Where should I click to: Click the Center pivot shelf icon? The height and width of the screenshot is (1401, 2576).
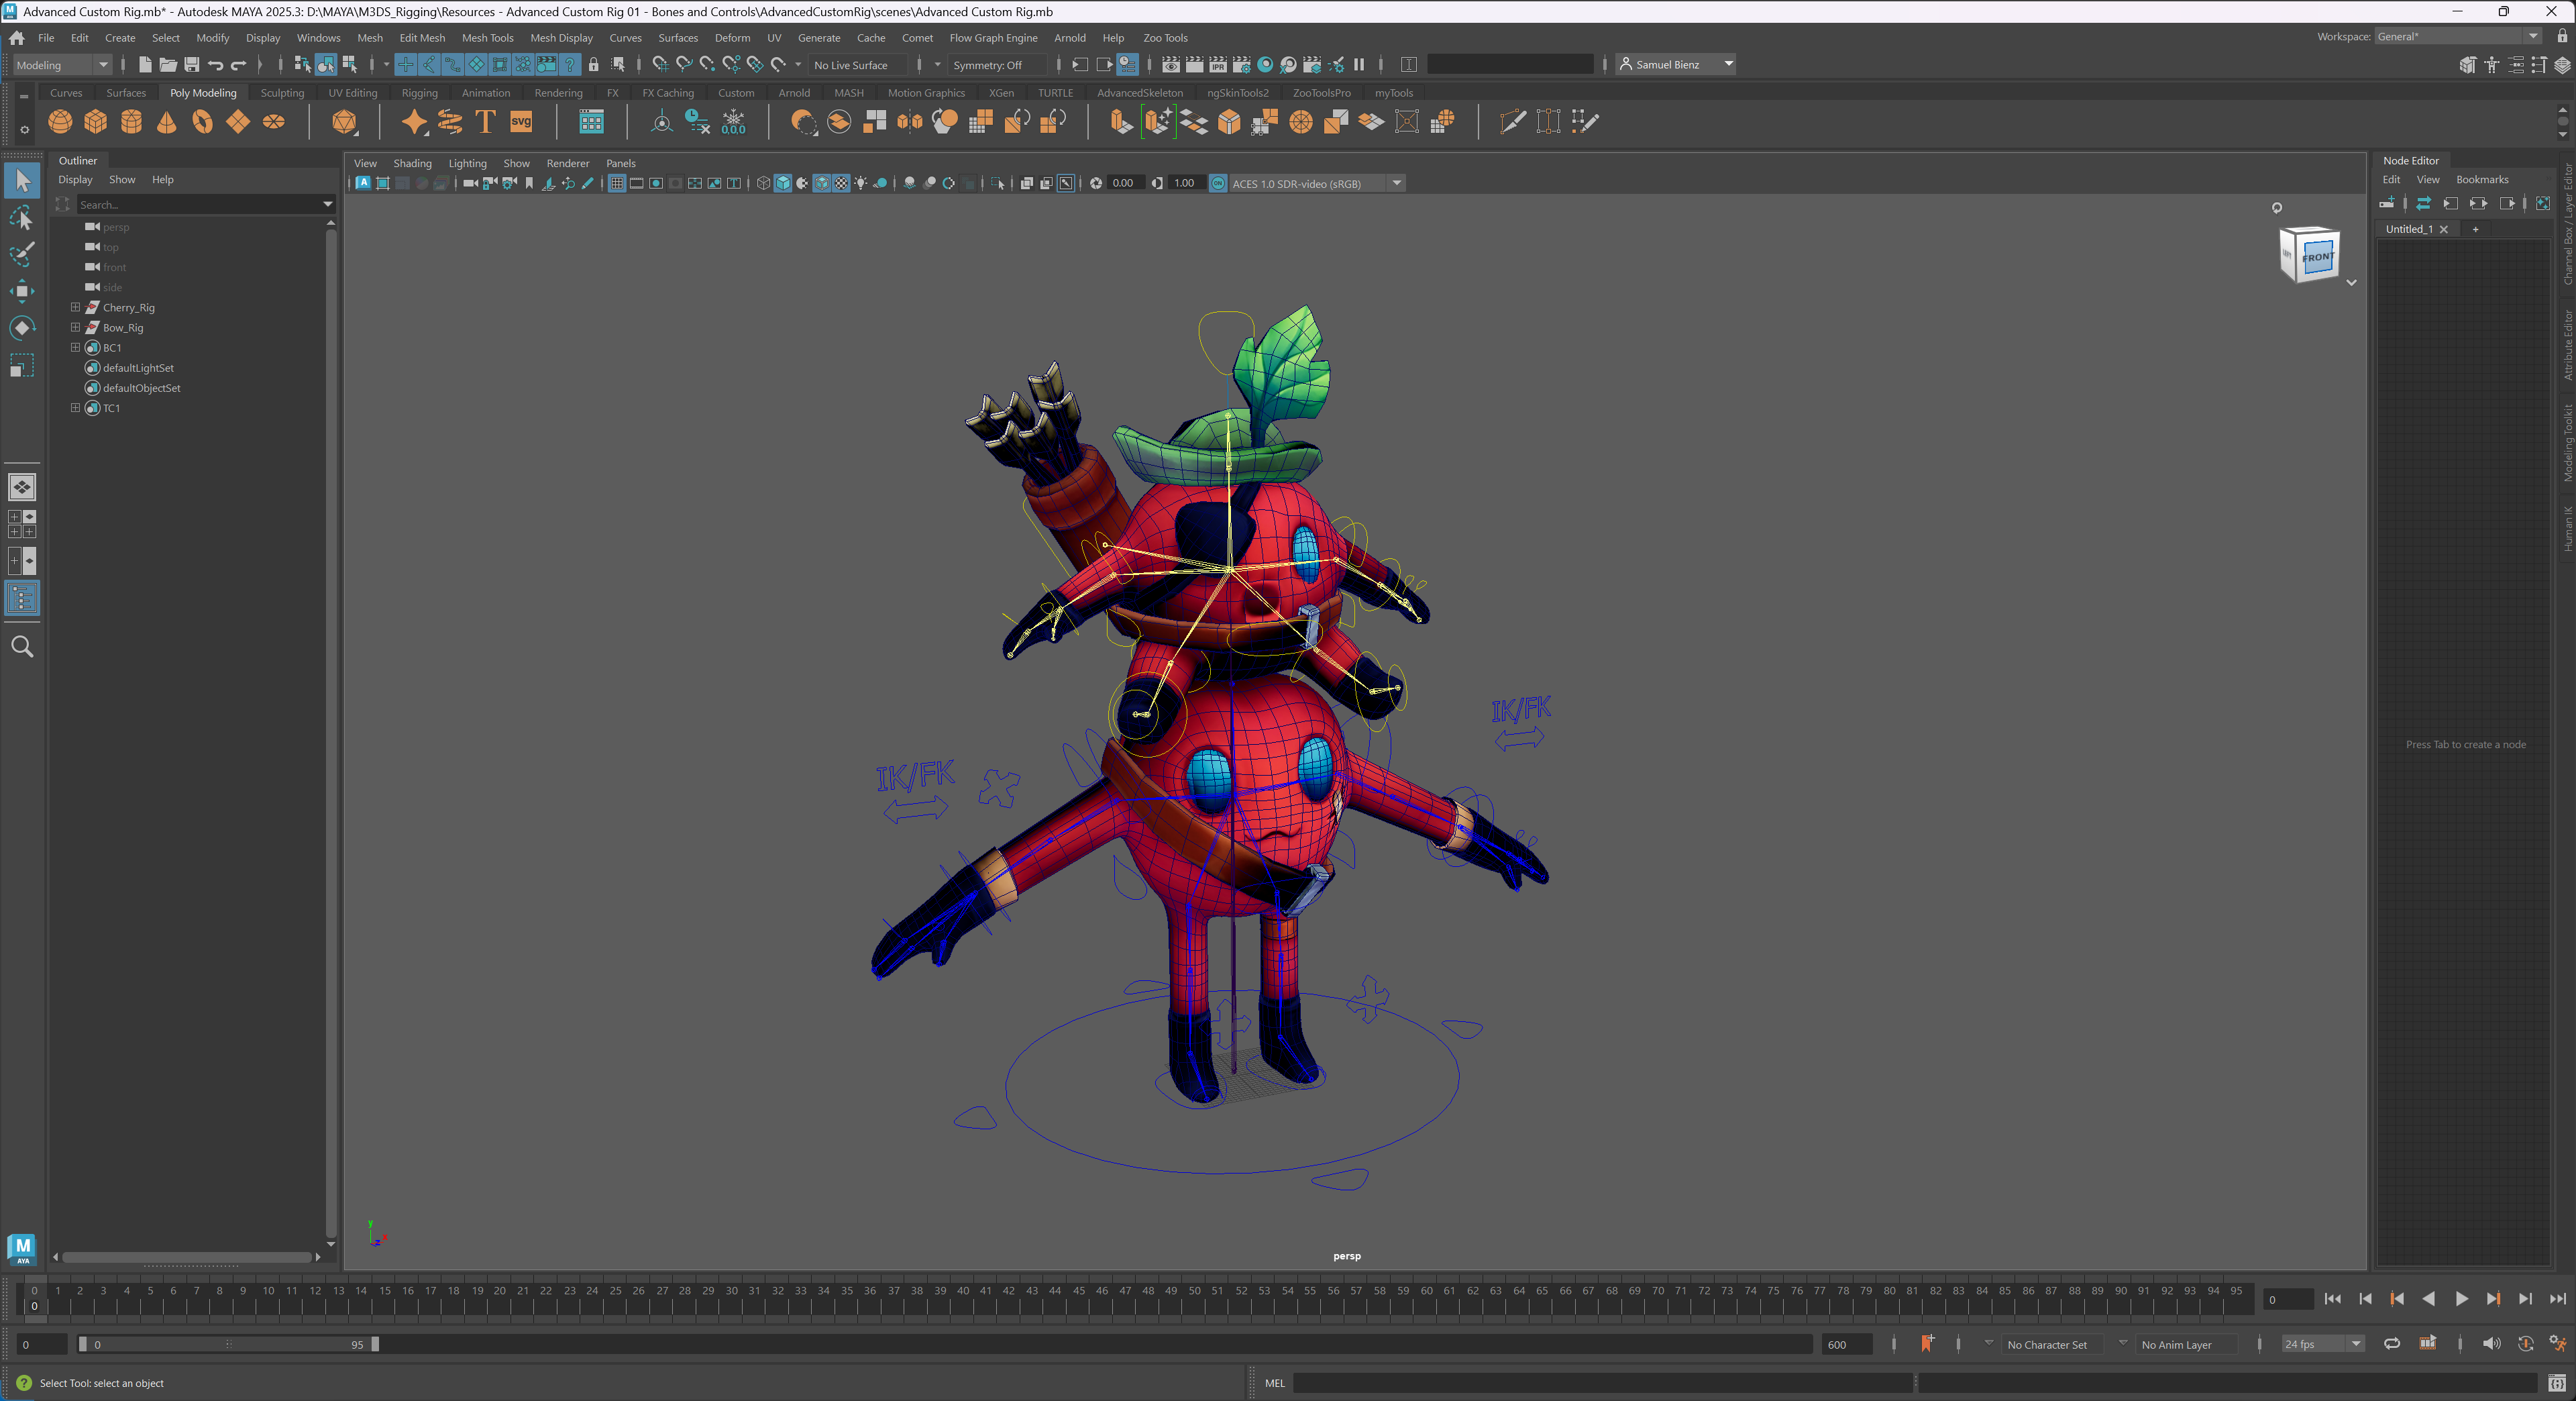coord(661,122)
